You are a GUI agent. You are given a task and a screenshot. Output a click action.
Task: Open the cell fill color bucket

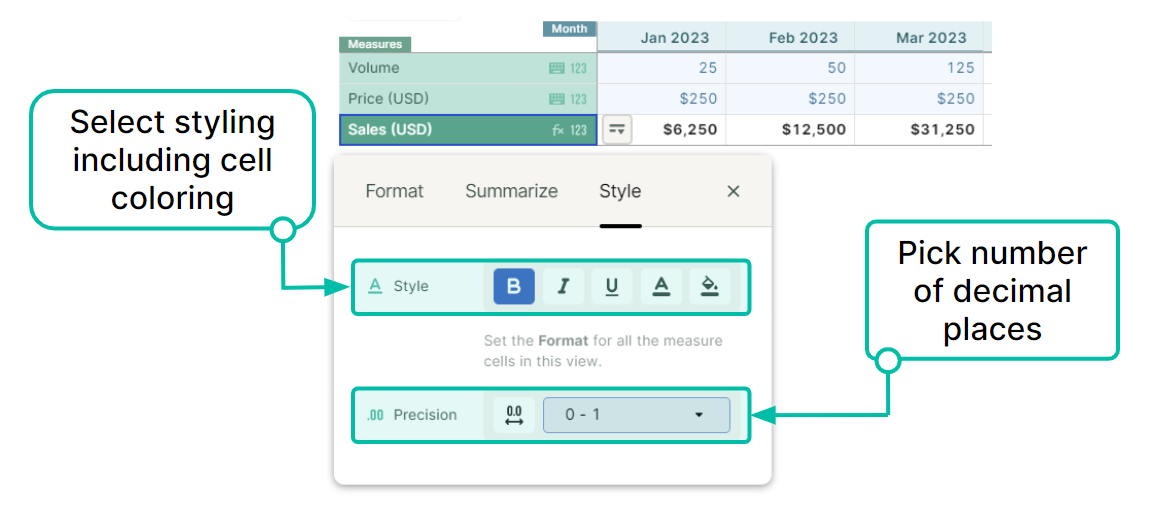[709, 287]
